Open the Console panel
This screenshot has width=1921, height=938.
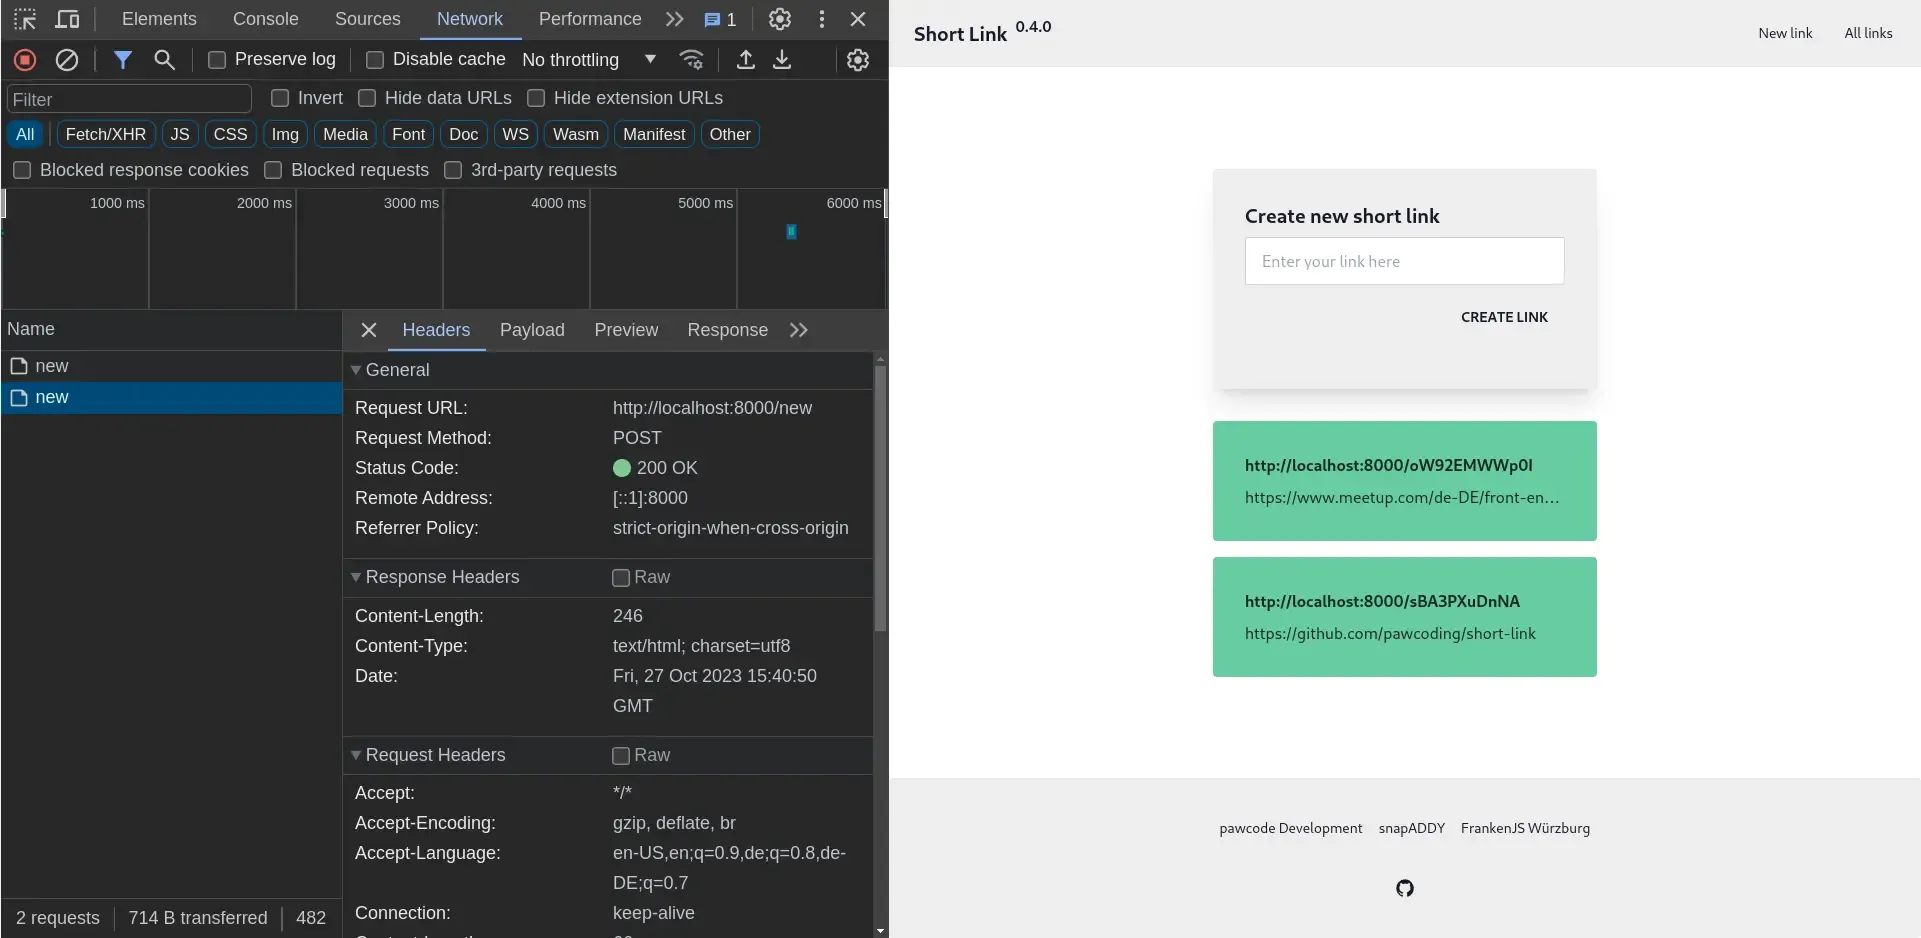(x=264, y=19)
